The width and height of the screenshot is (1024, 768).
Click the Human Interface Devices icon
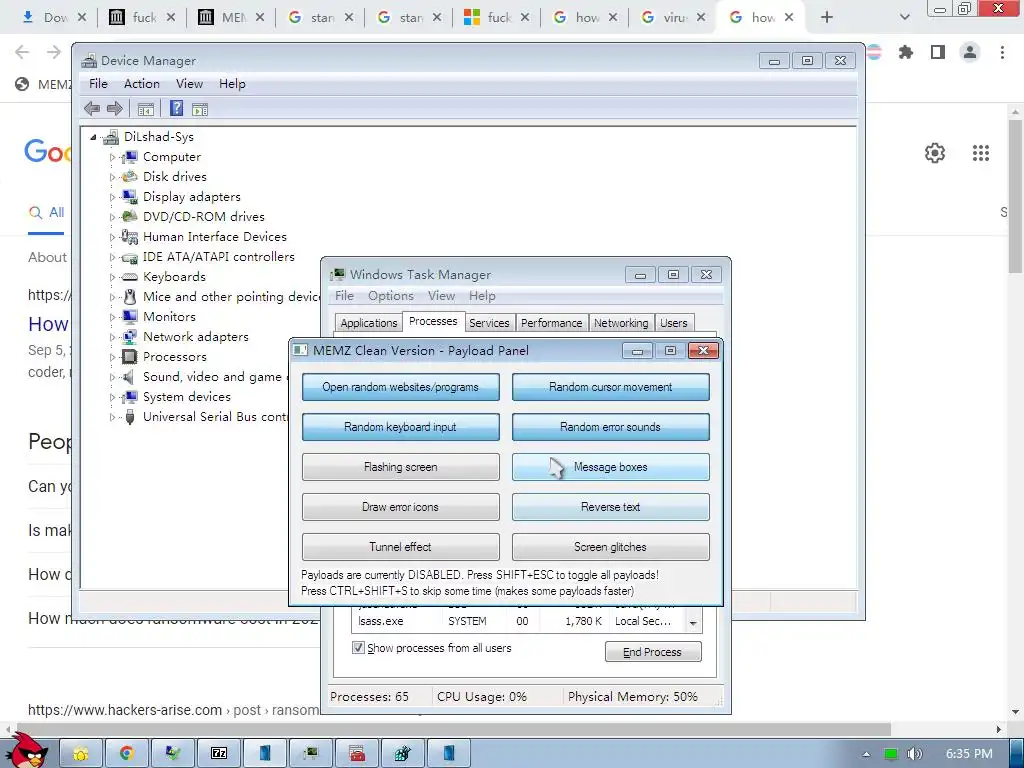click(130, 236)
